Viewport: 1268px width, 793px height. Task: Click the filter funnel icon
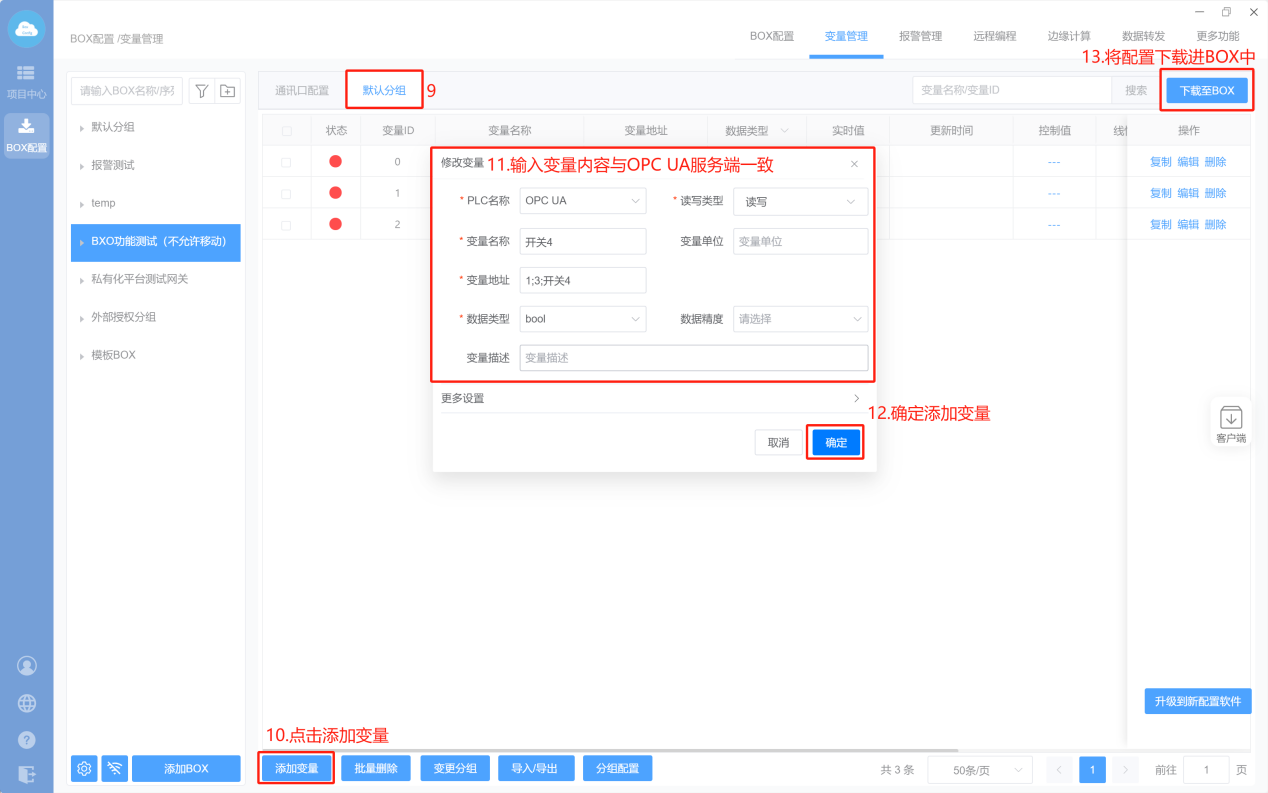coord(202,91)
